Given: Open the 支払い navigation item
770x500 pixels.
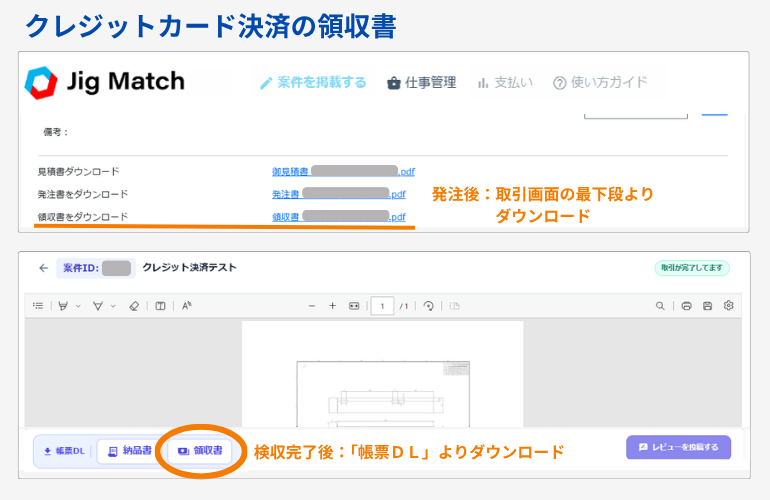Looking at the screenshot, I should click(x=505, y=83).
